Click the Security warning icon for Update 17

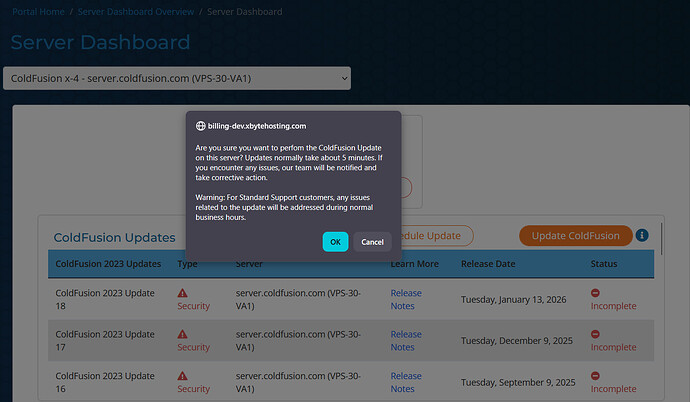tap(183, 334)
